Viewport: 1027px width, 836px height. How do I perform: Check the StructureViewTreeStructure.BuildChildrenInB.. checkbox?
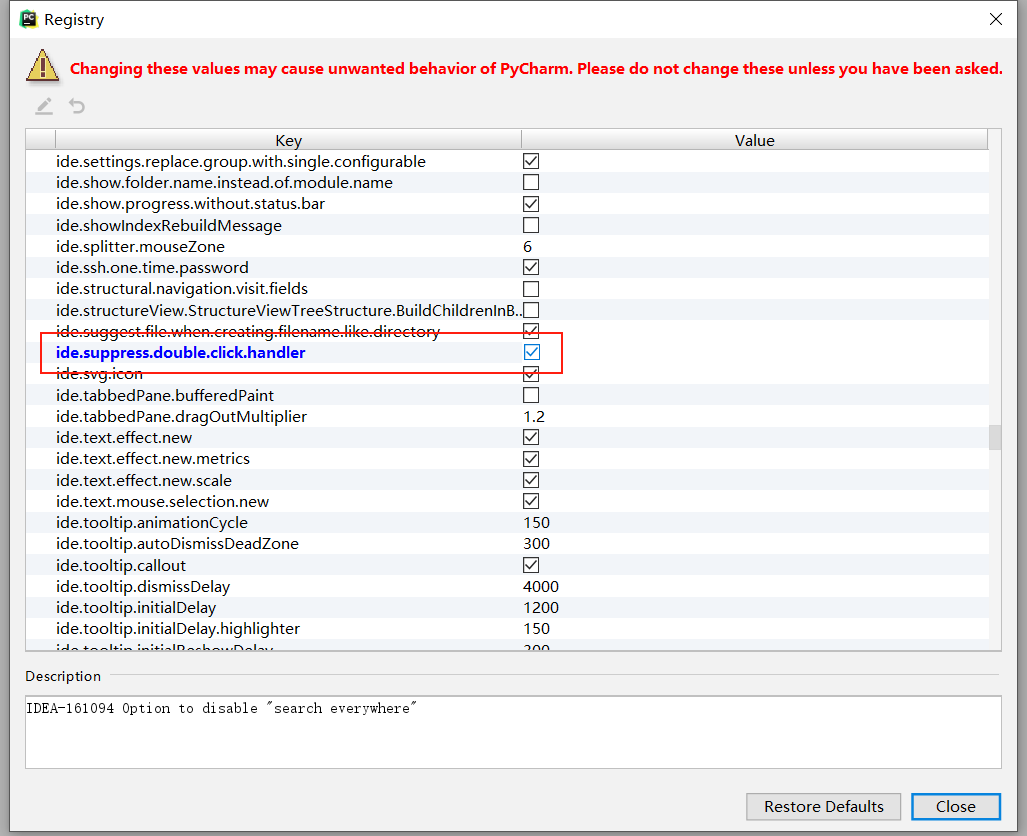[531, 310]
